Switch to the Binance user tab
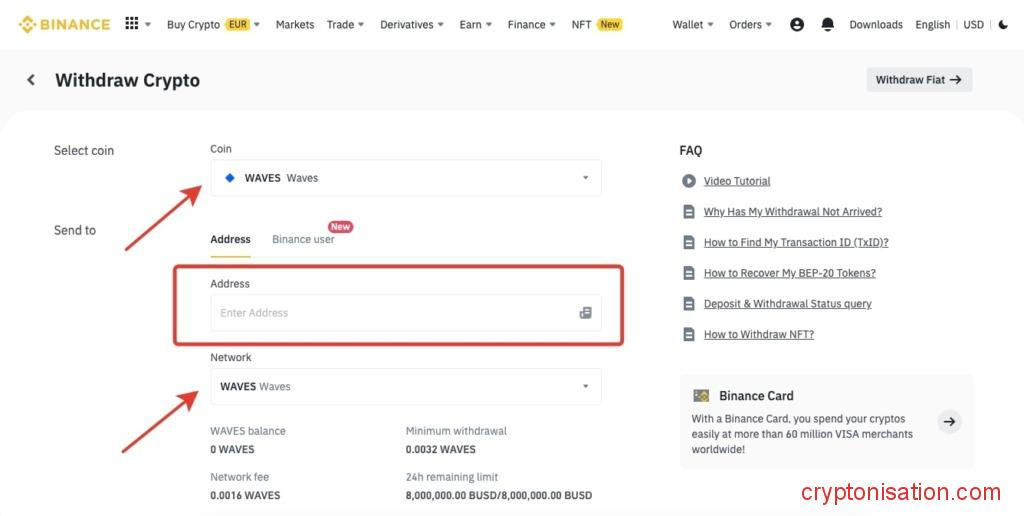This screenshot has height=516, width=1024. (303, 239)
